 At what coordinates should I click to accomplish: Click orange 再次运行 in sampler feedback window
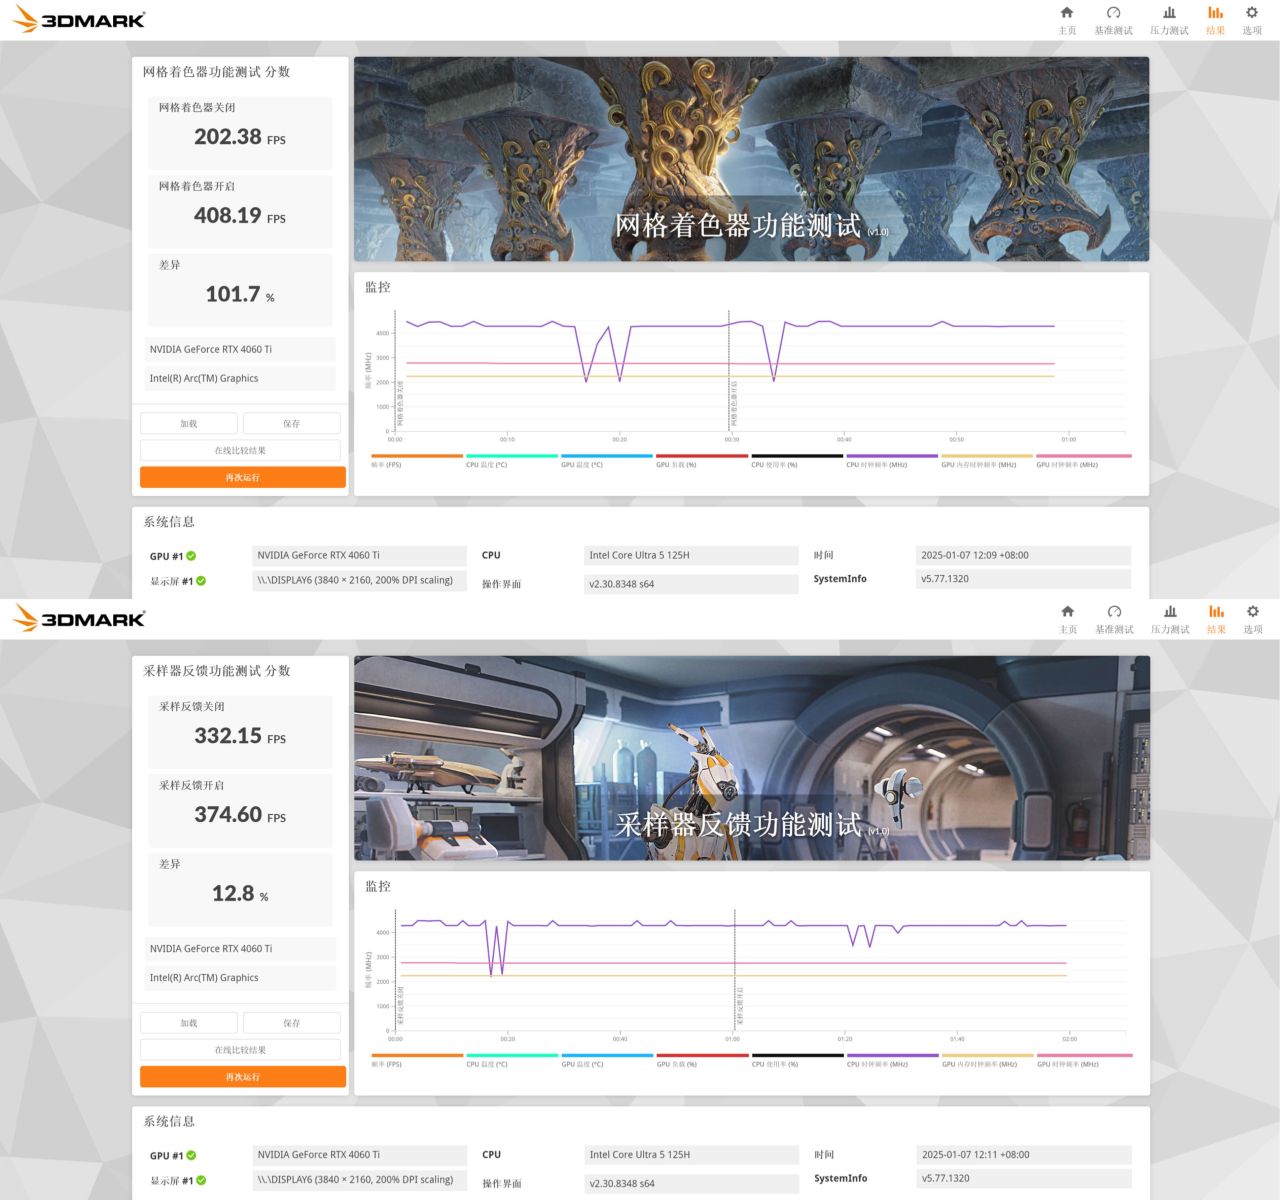[x=242, y=1077]
